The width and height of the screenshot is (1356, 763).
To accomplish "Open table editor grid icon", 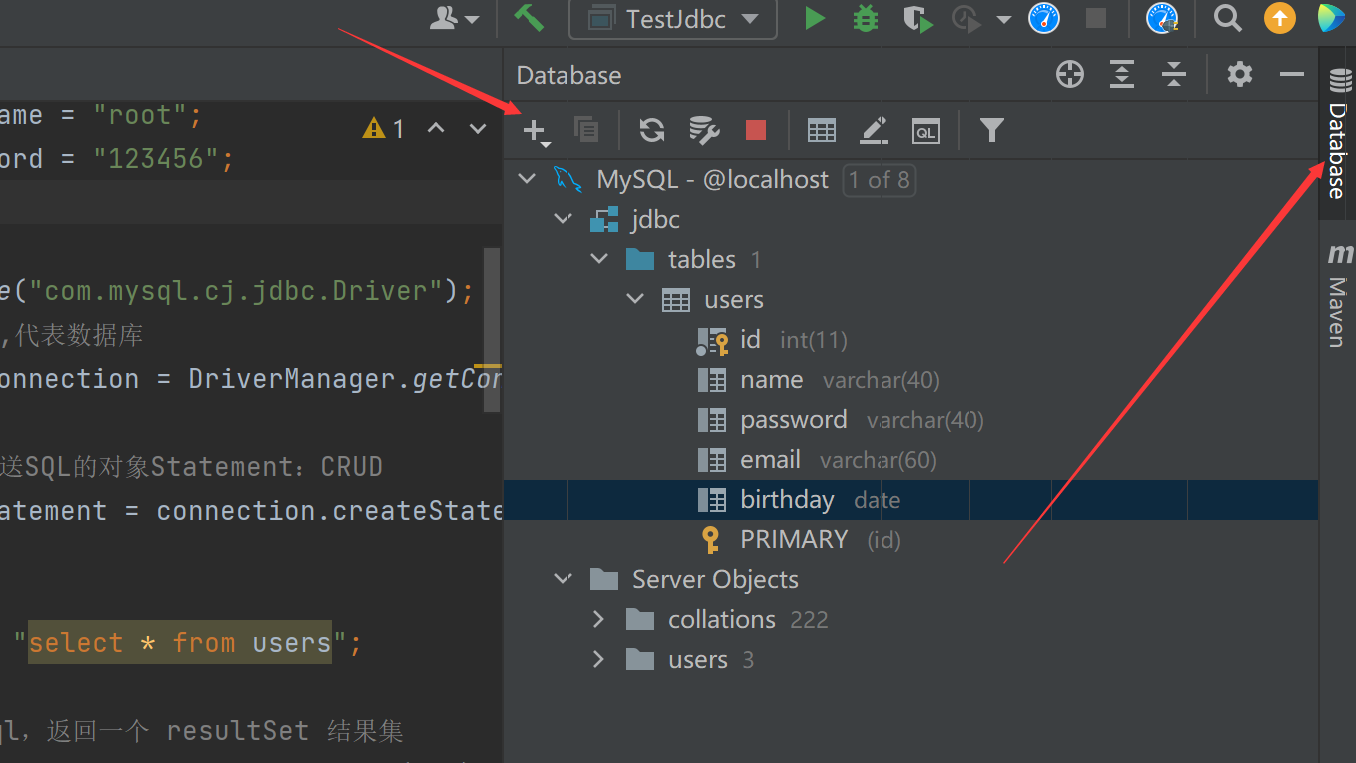I will coord(822,130).
